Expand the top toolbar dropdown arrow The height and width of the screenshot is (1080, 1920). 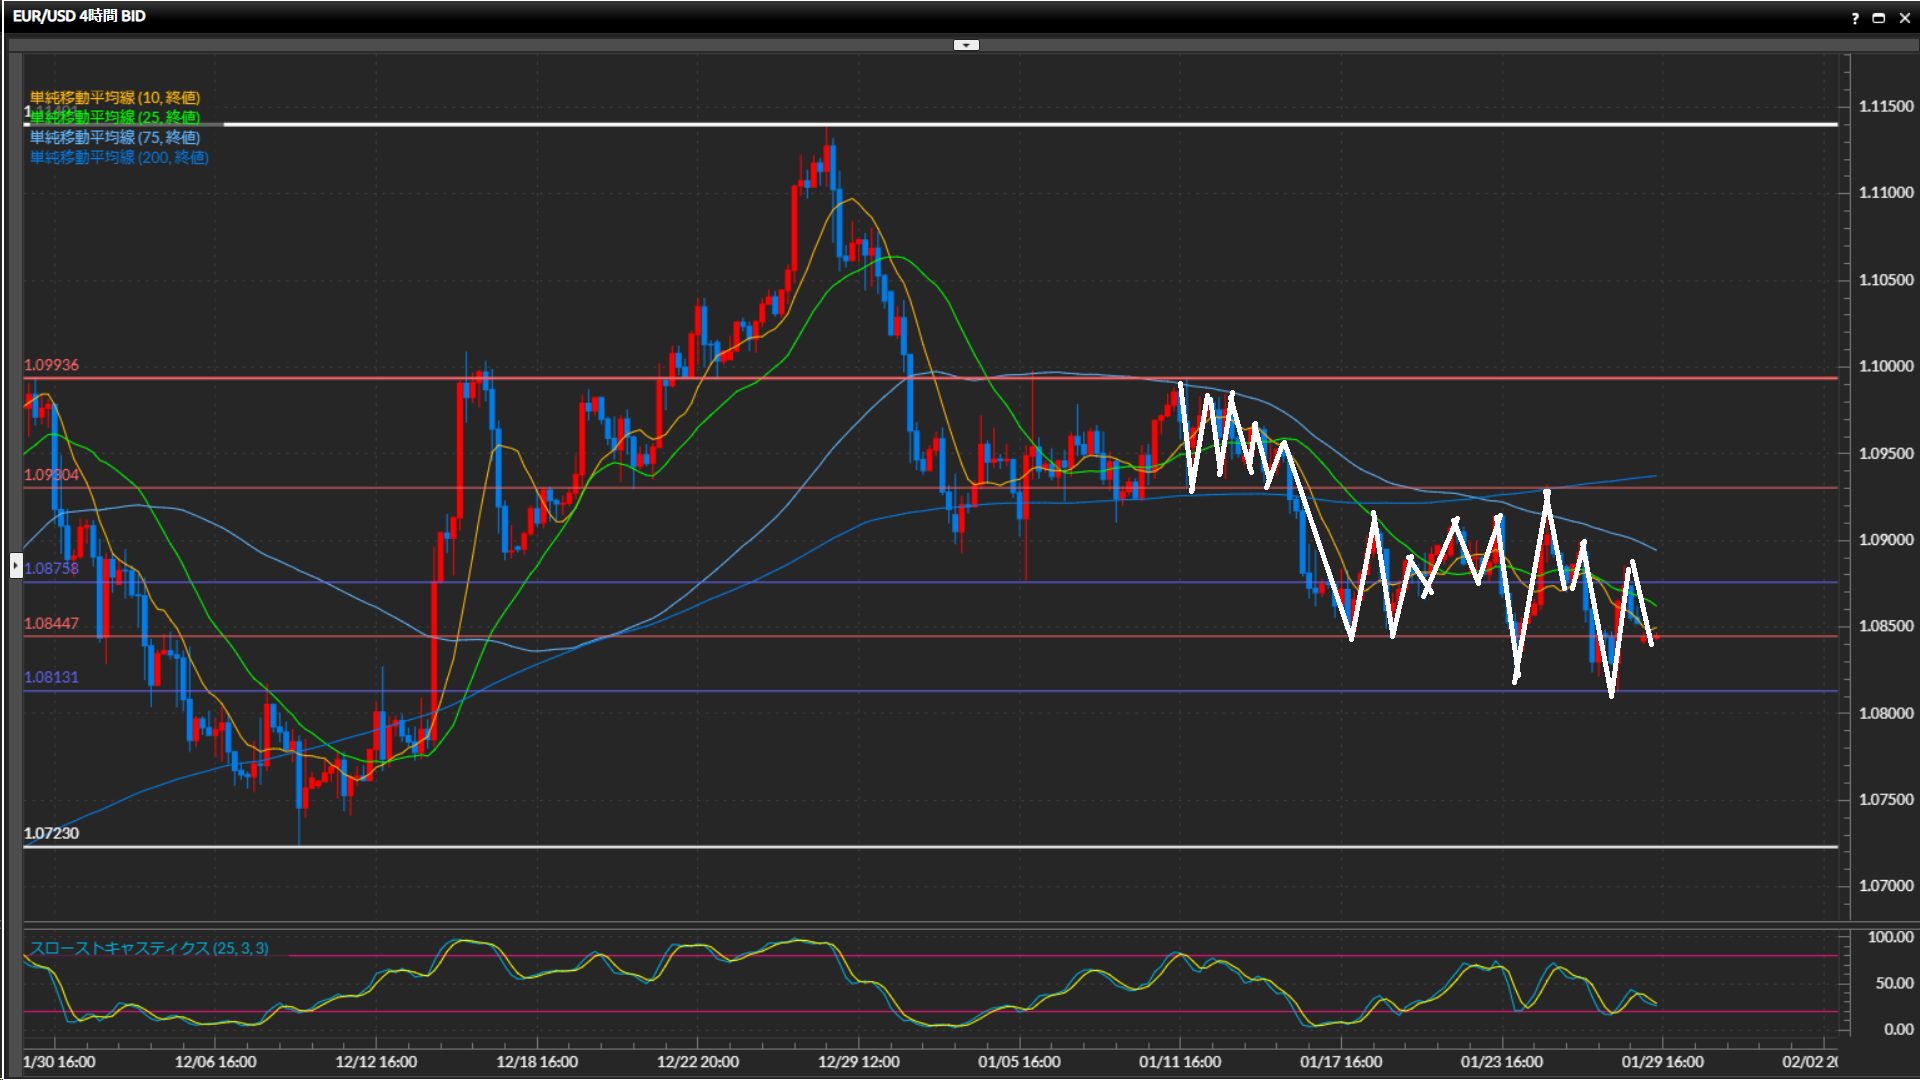coord(966,45)
